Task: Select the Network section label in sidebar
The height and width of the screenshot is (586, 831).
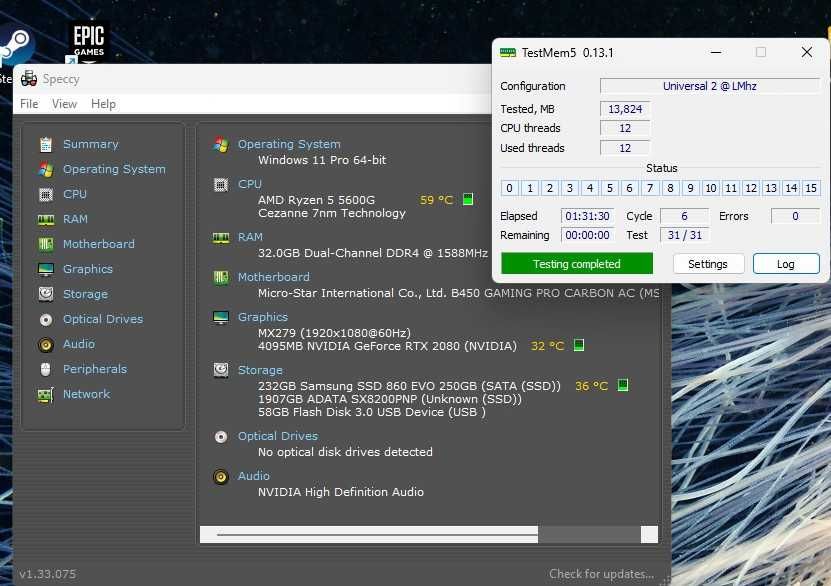Action: click(x=86, y=394)
